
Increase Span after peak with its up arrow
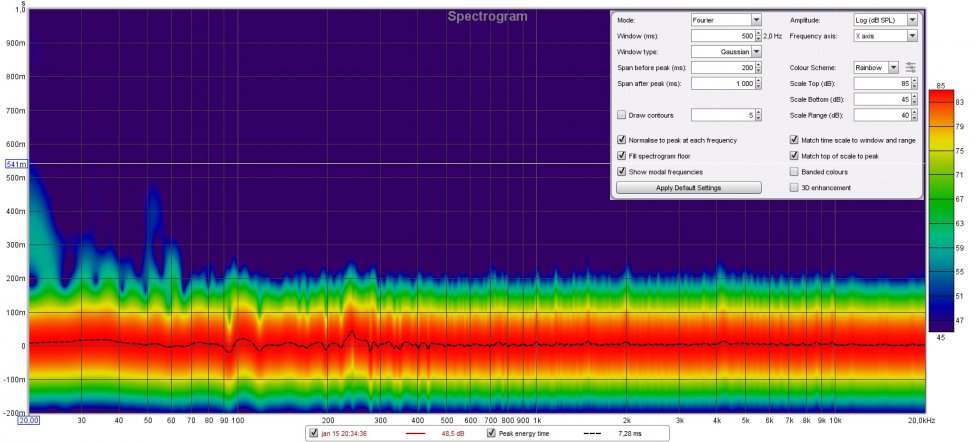[758, 81]
